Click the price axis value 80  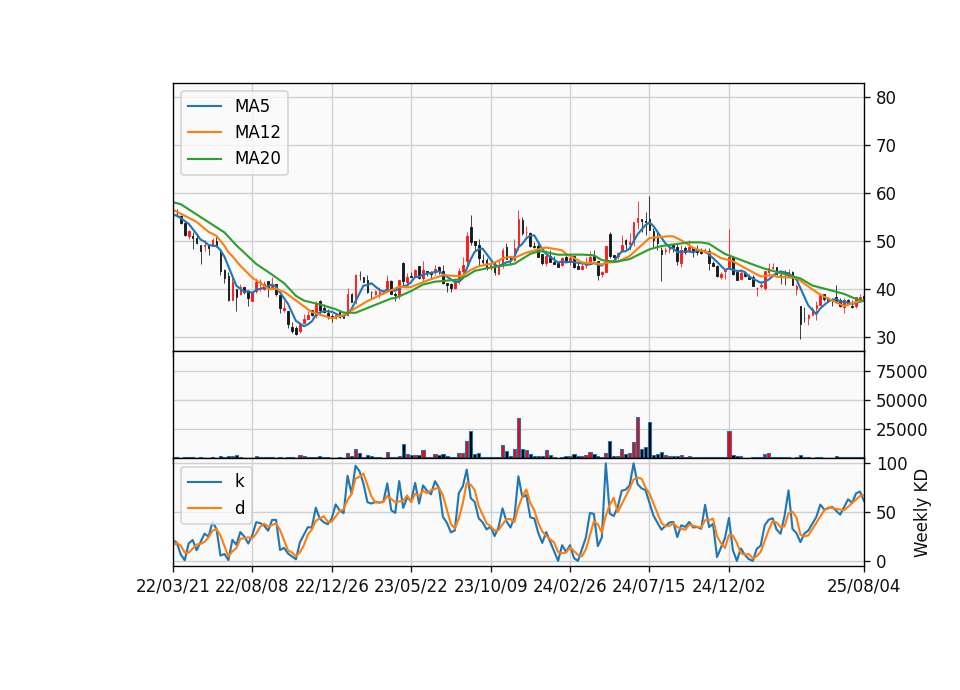pyautogui.click(x=886, y=98)
